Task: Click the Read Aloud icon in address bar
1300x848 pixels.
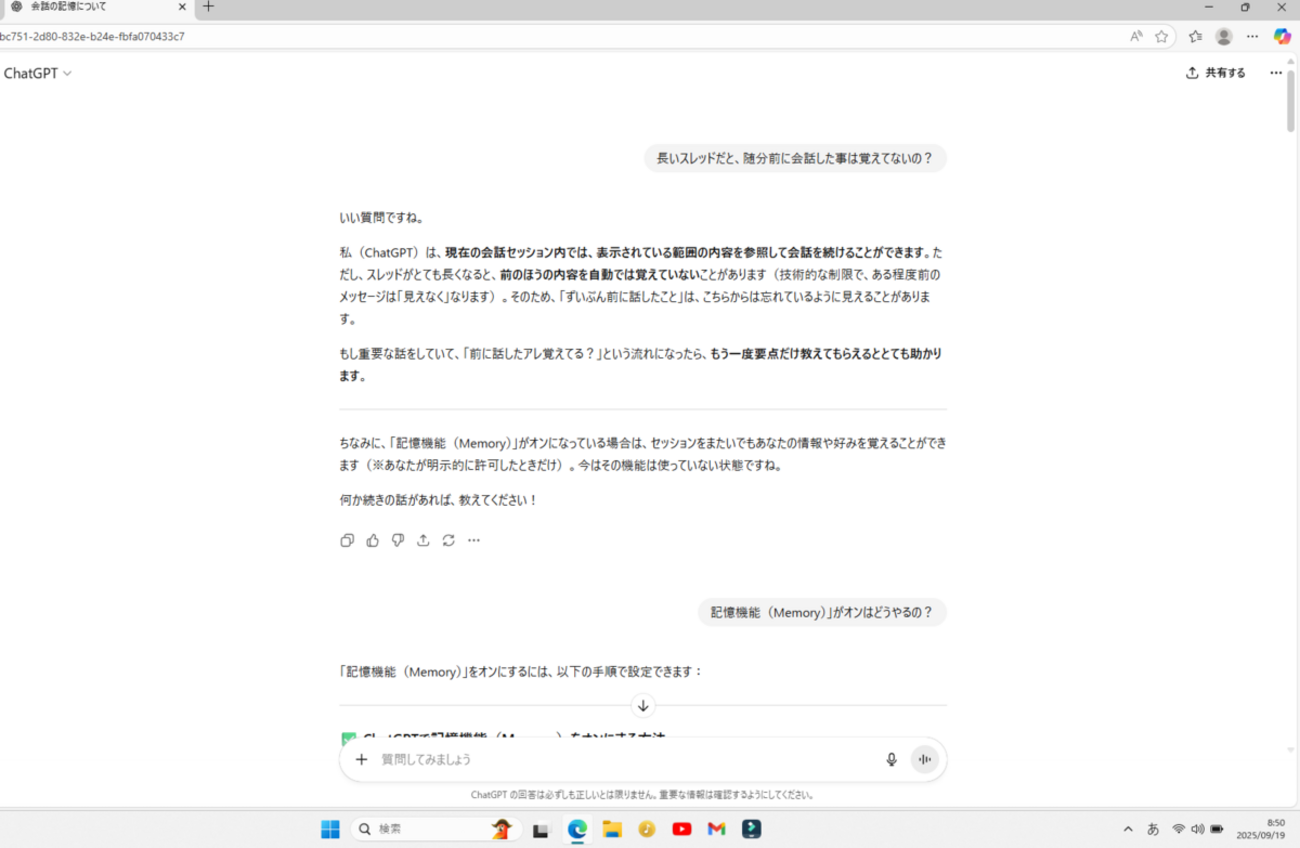Action: coord(1136,36)
